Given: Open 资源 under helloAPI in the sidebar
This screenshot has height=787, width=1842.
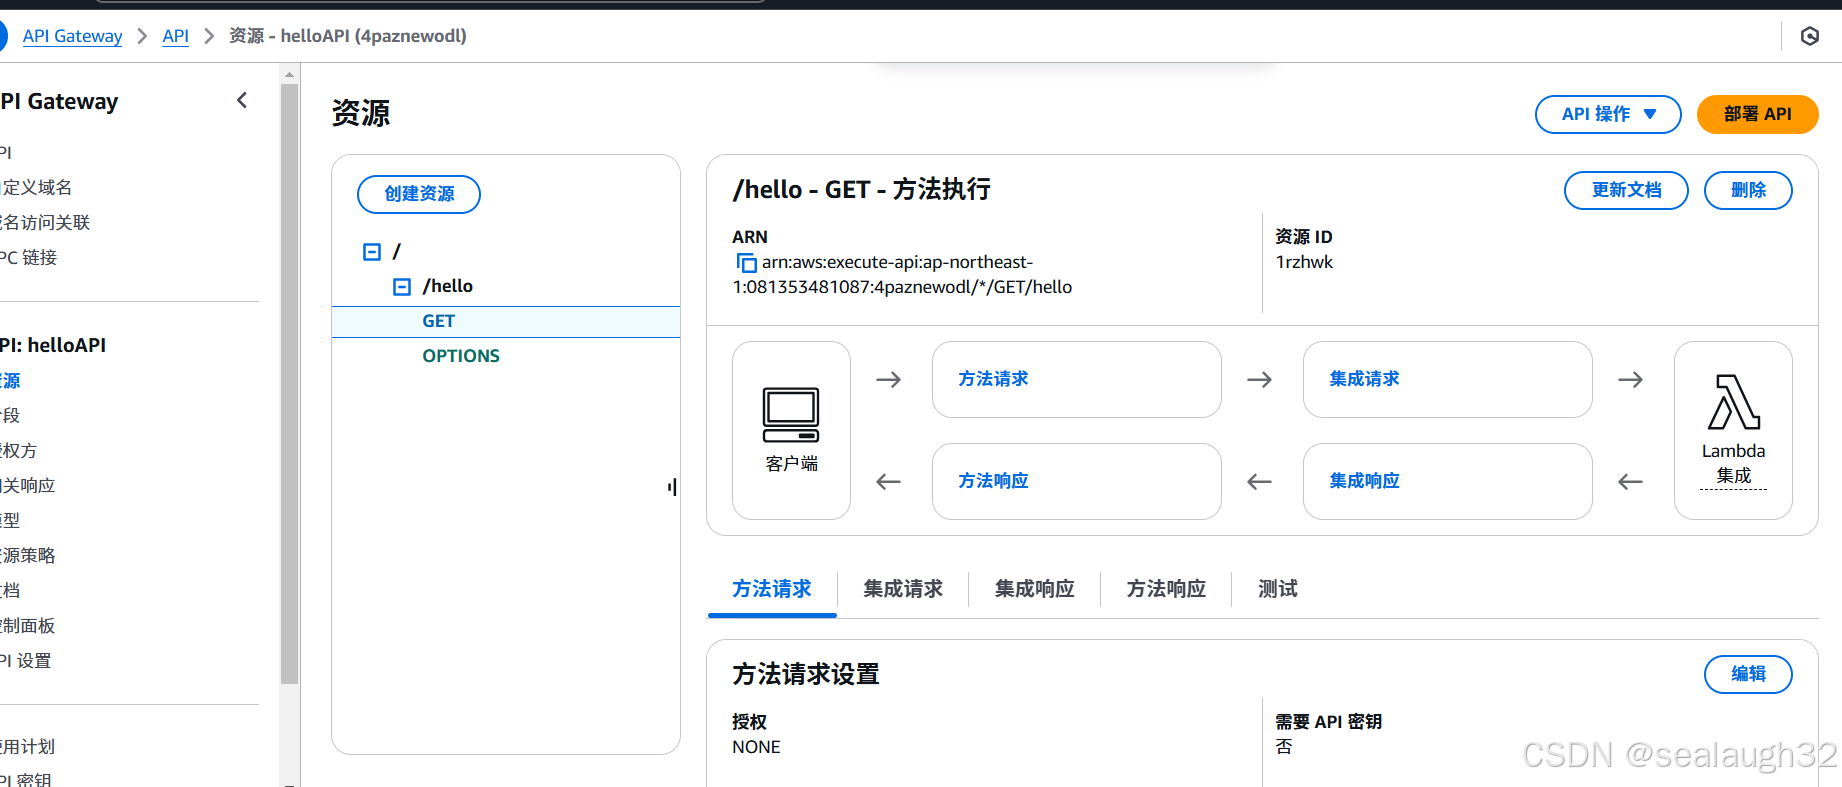Looking at the screenshot, I should [x=10, y=380].
